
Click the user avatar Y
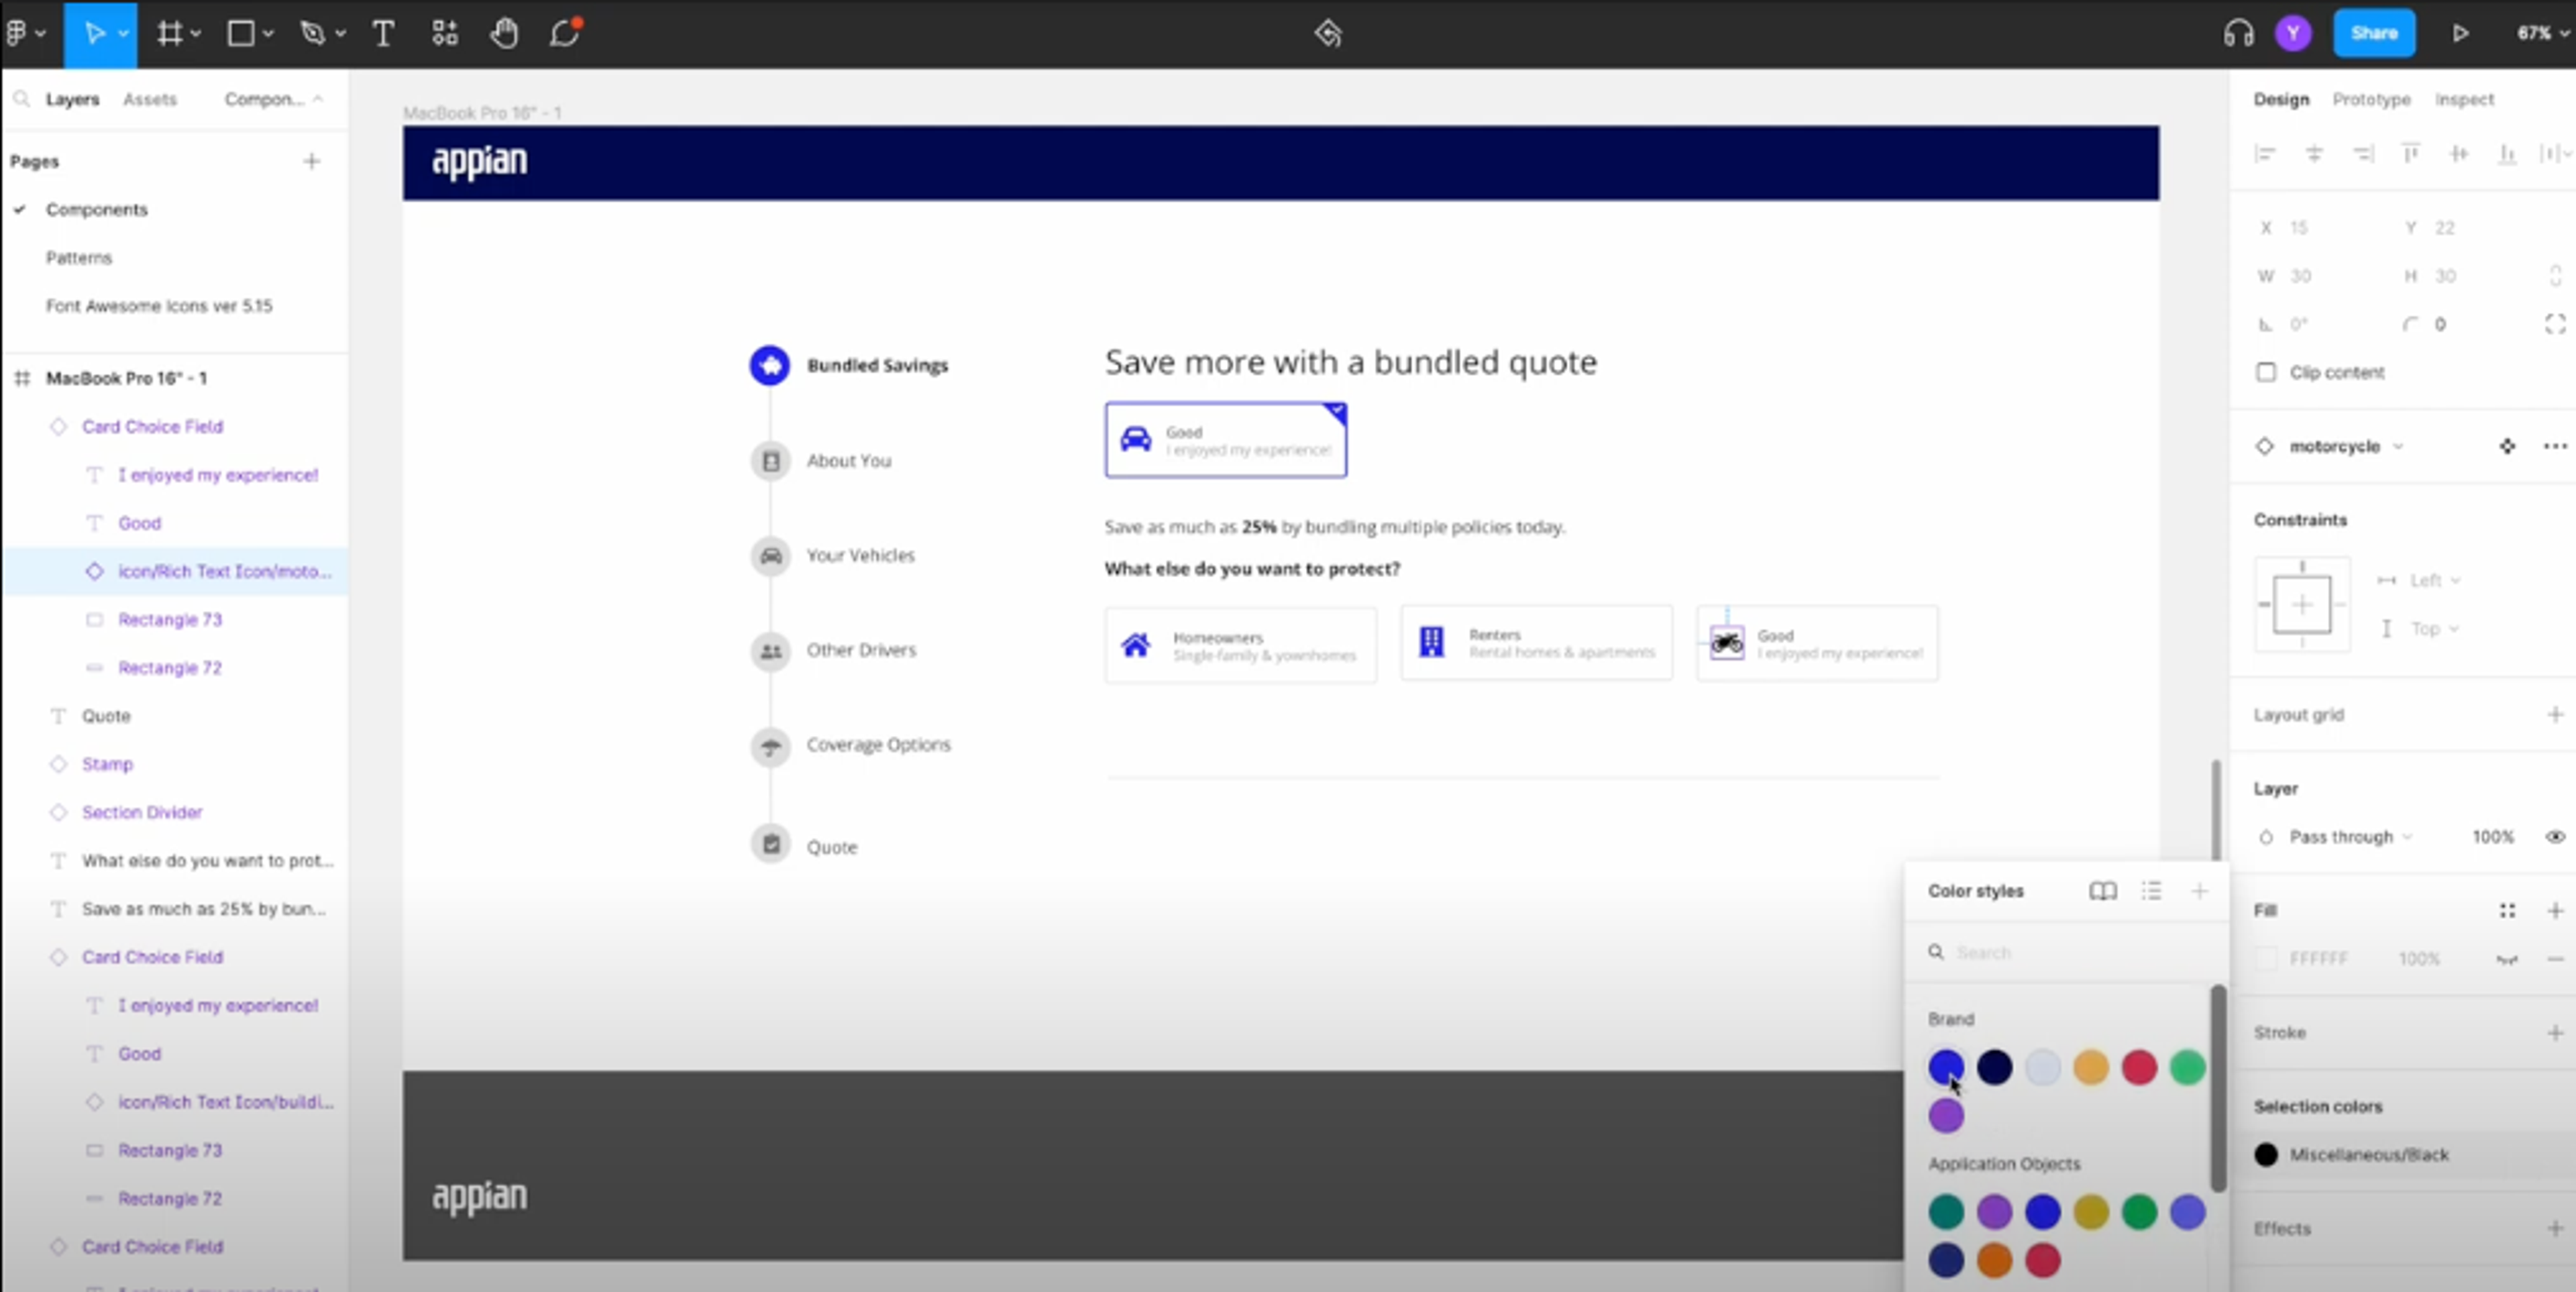point(2293,33)
